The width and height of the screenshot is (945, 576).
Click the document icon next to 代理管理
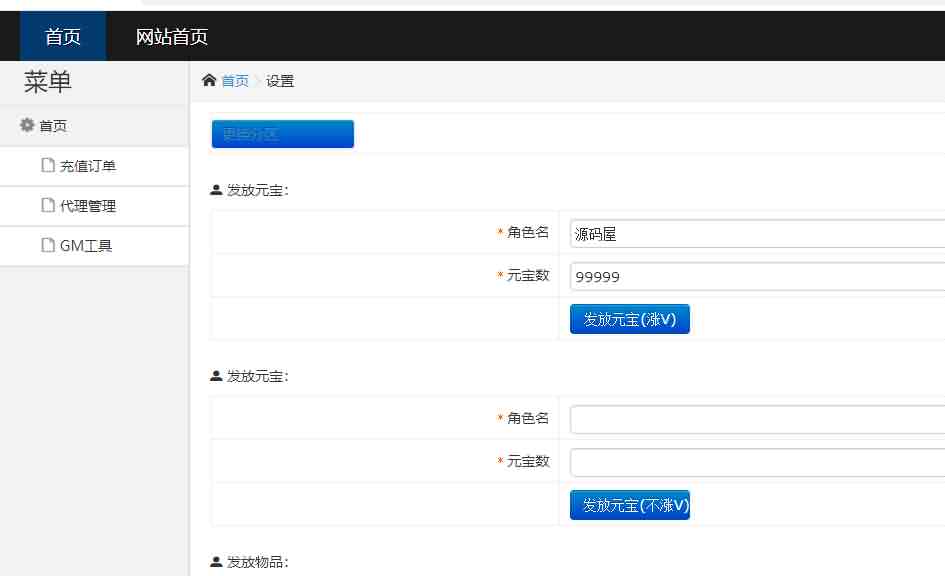[46, 205]
